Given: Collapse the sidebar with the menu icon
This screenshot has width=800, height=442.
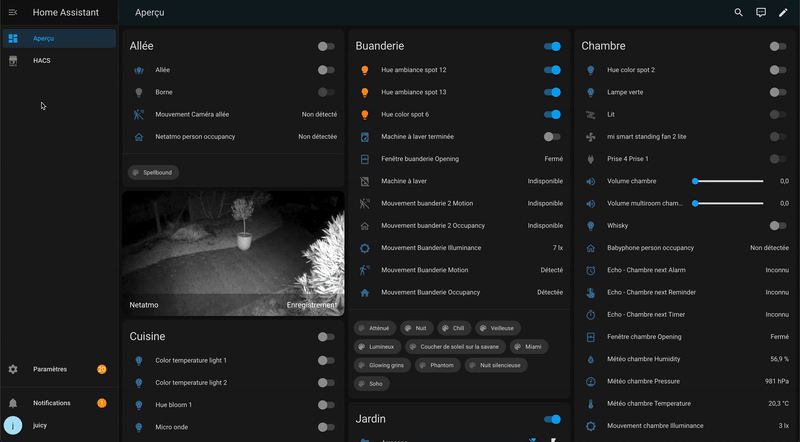Looking at the screenshot, I should tap(13, 12).
